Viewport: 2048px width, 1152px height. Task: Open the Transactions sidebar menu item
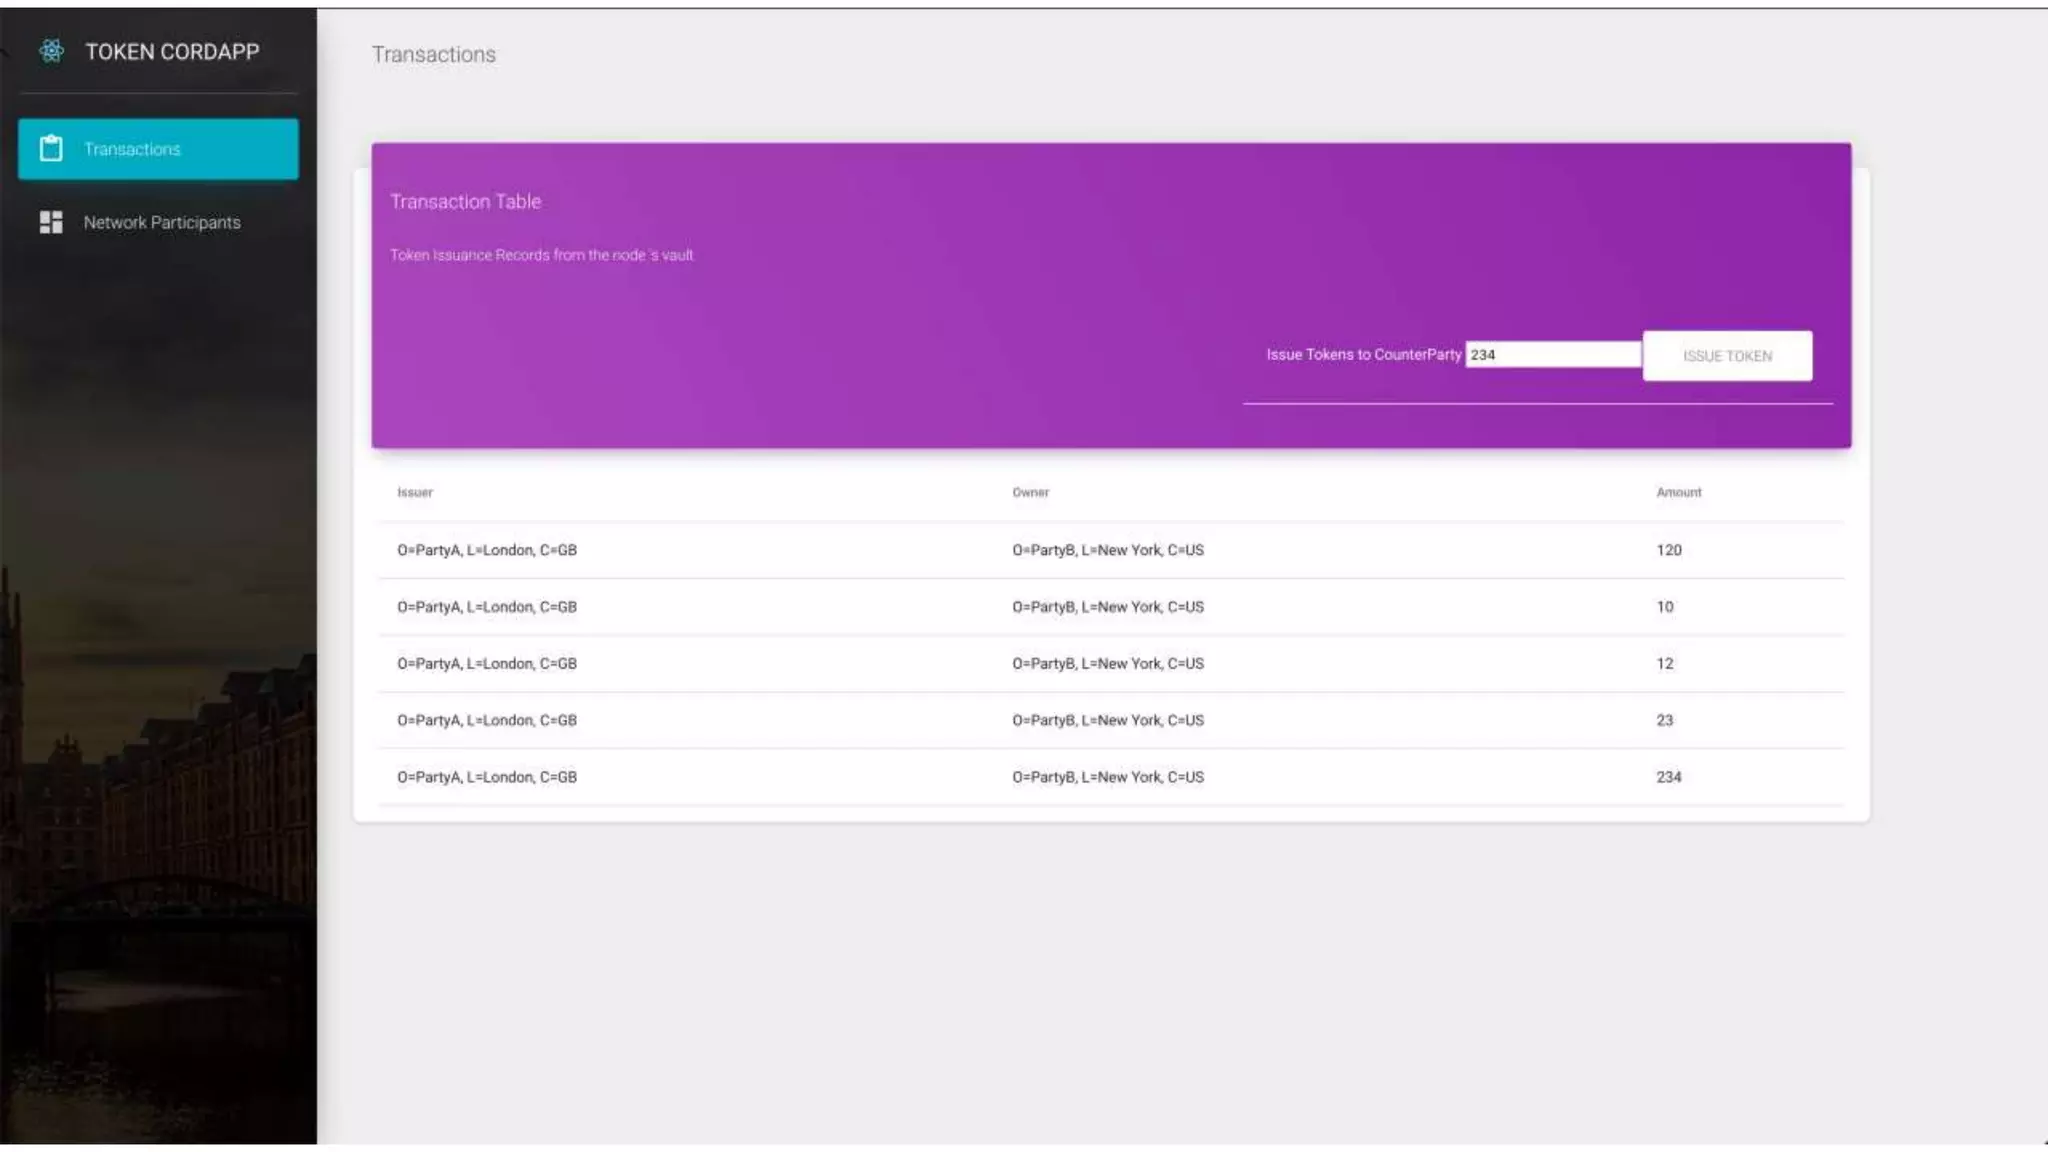pyautogui.click(x=158, y=149)
